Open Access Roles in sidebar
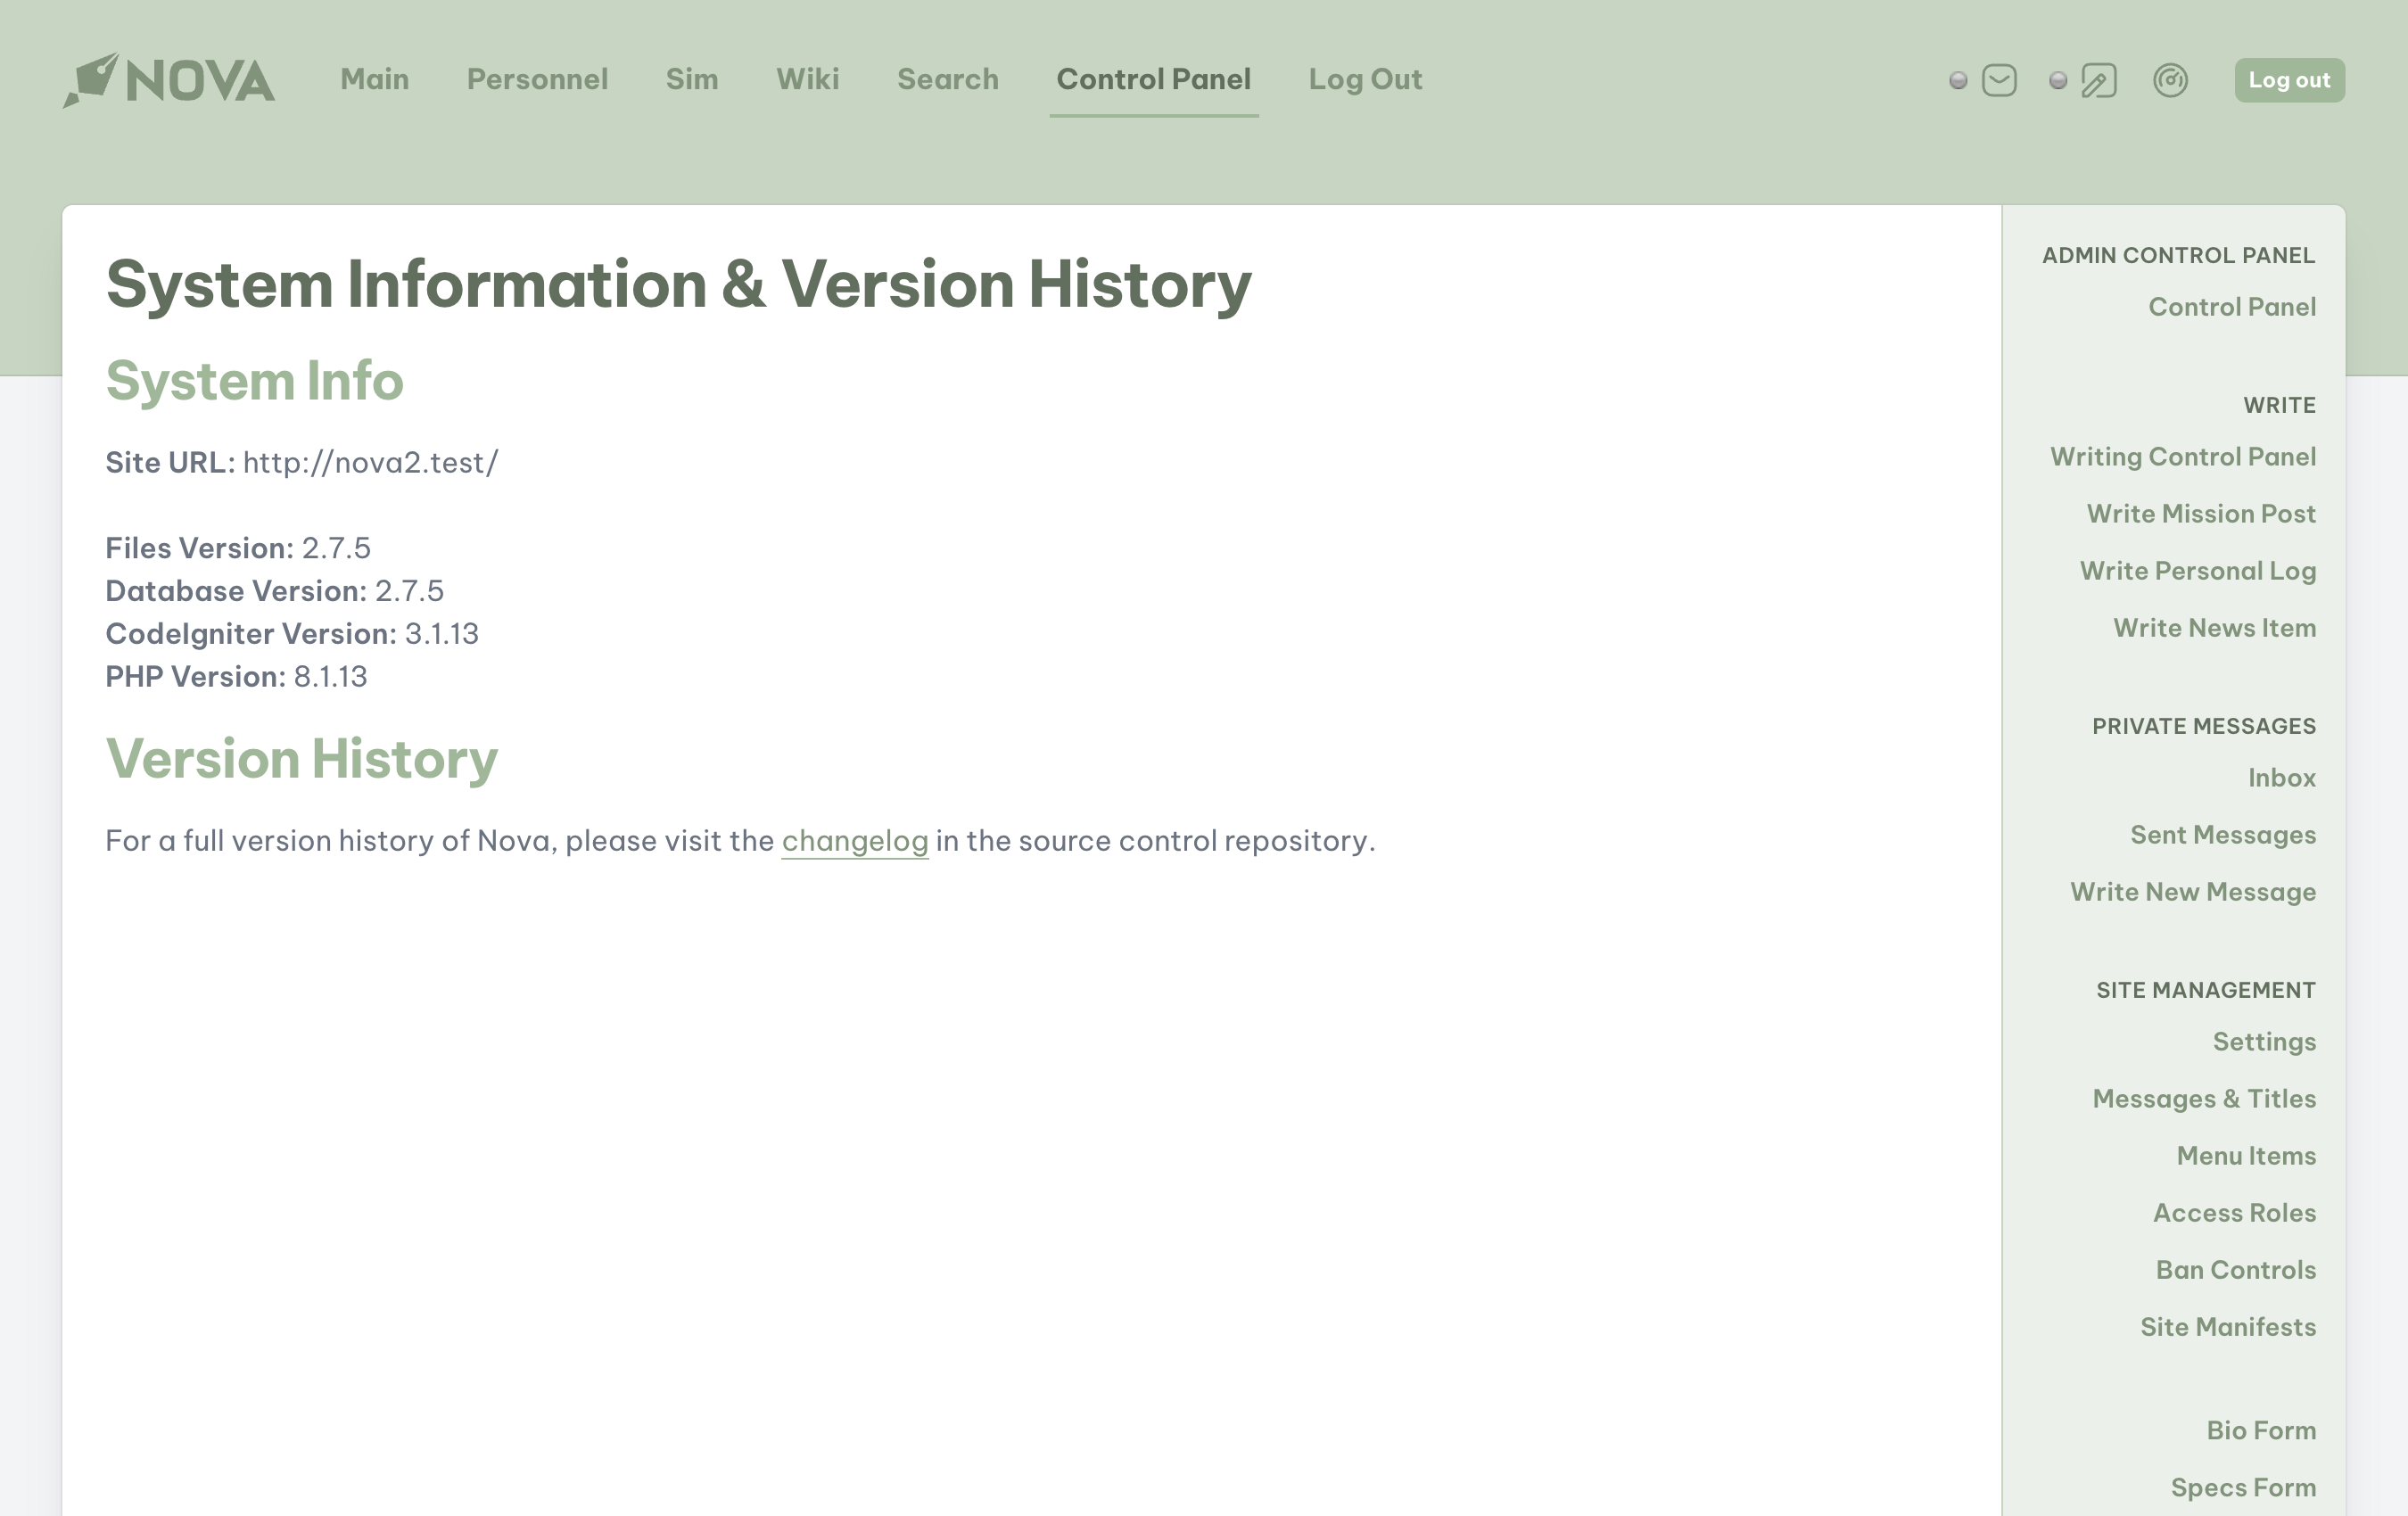 [2233, 1212]
